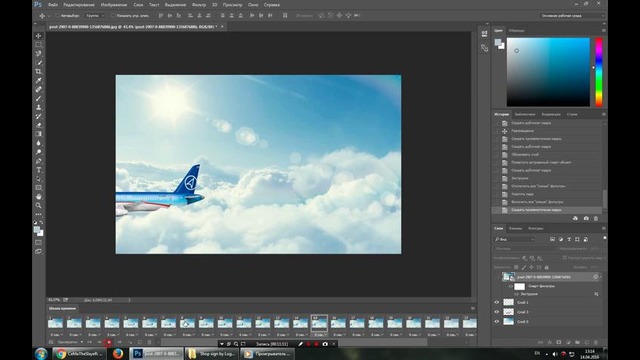Image resolution: width=640 pixels, height=360 pixels.
Task: Toggle visibility of layer Слой 0
Action: point(497,322)
